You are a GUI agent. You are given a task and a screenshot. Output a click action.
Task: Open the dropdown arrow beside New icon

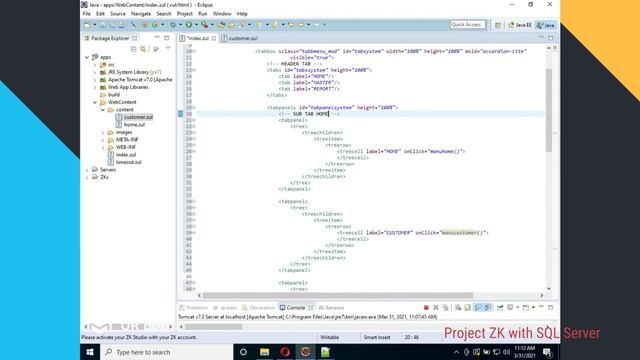click(94, 25)
